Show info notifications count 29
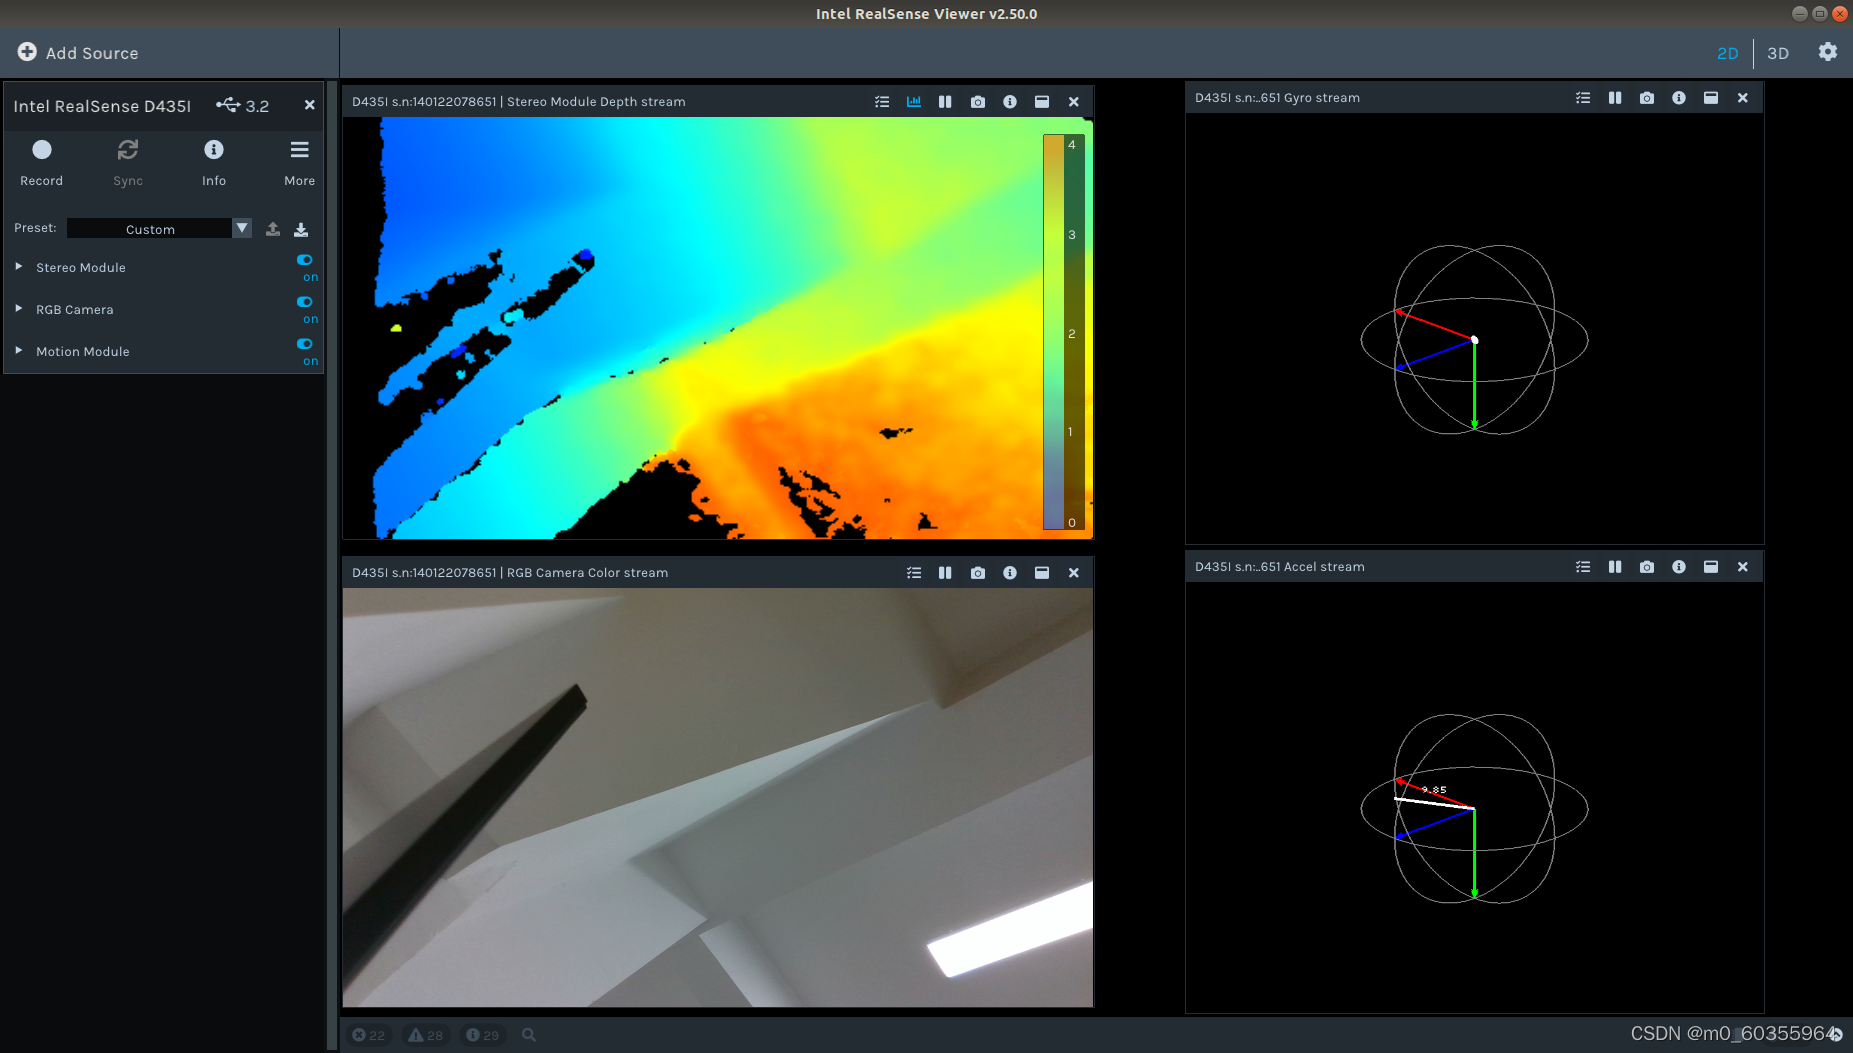 pyautogui.click(x=483, y=1035)
